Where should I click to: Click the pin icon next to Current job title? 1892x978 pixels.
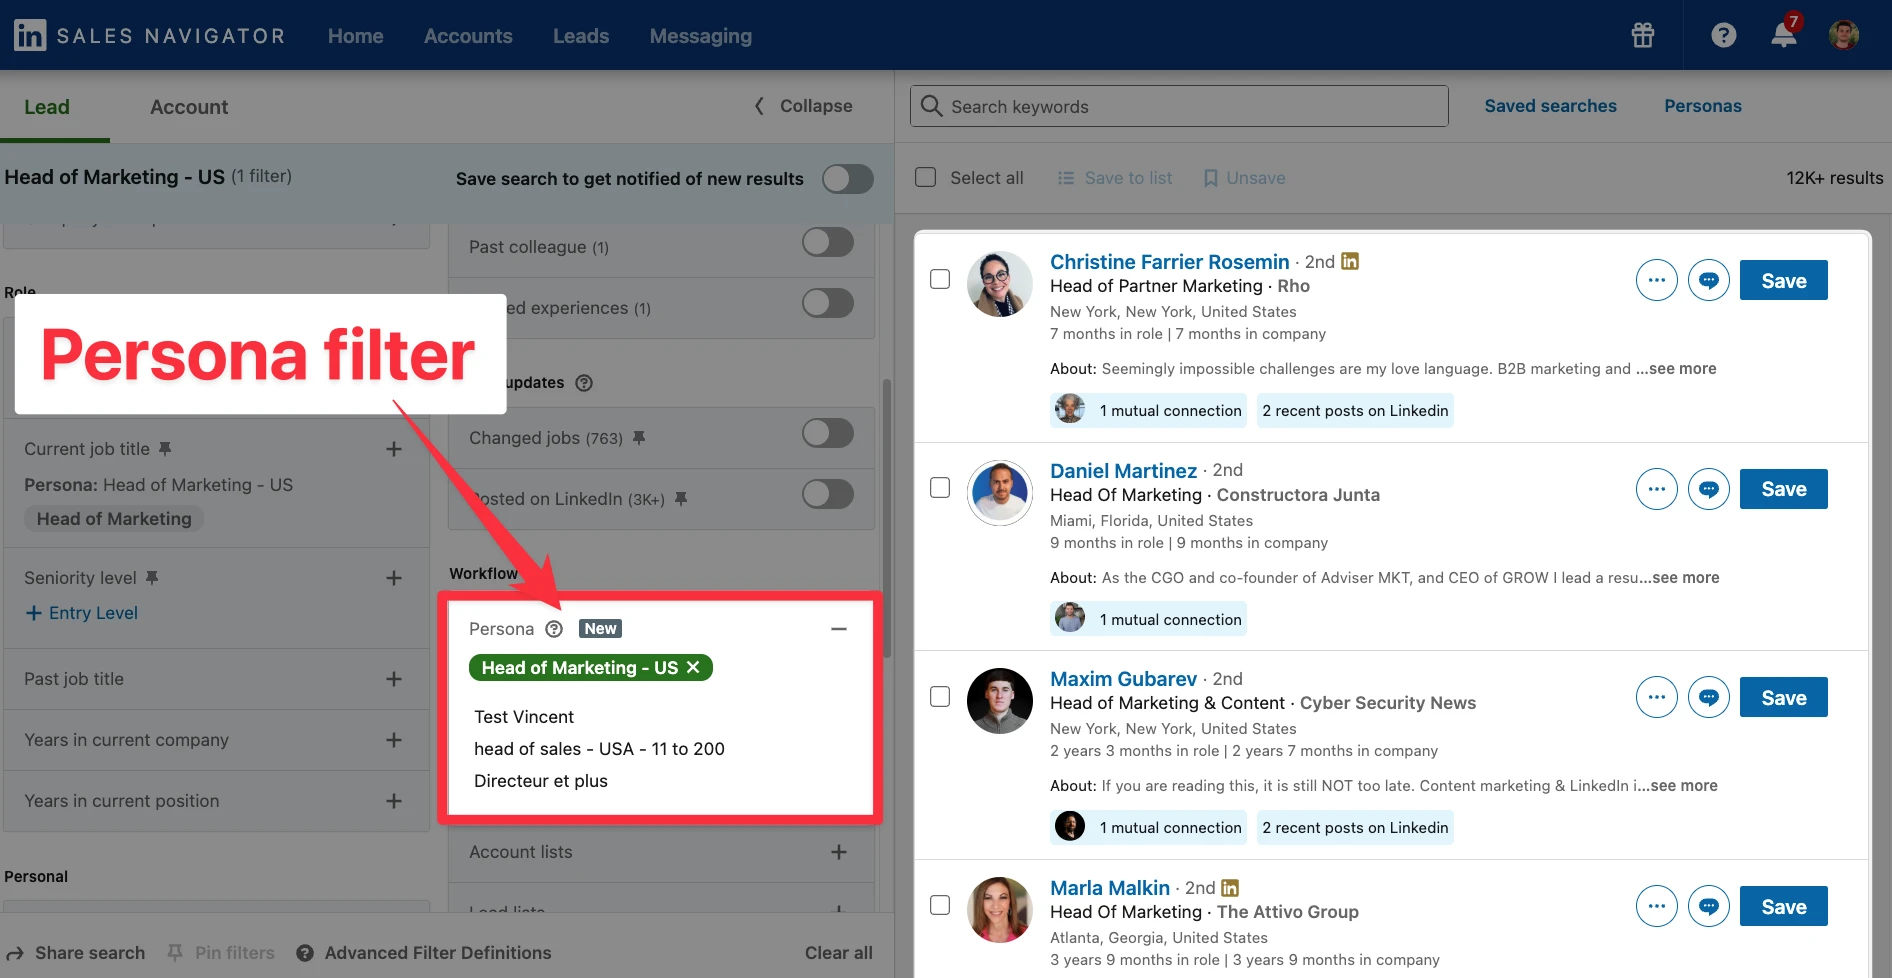pyautogui.click(x=165, y=449)
